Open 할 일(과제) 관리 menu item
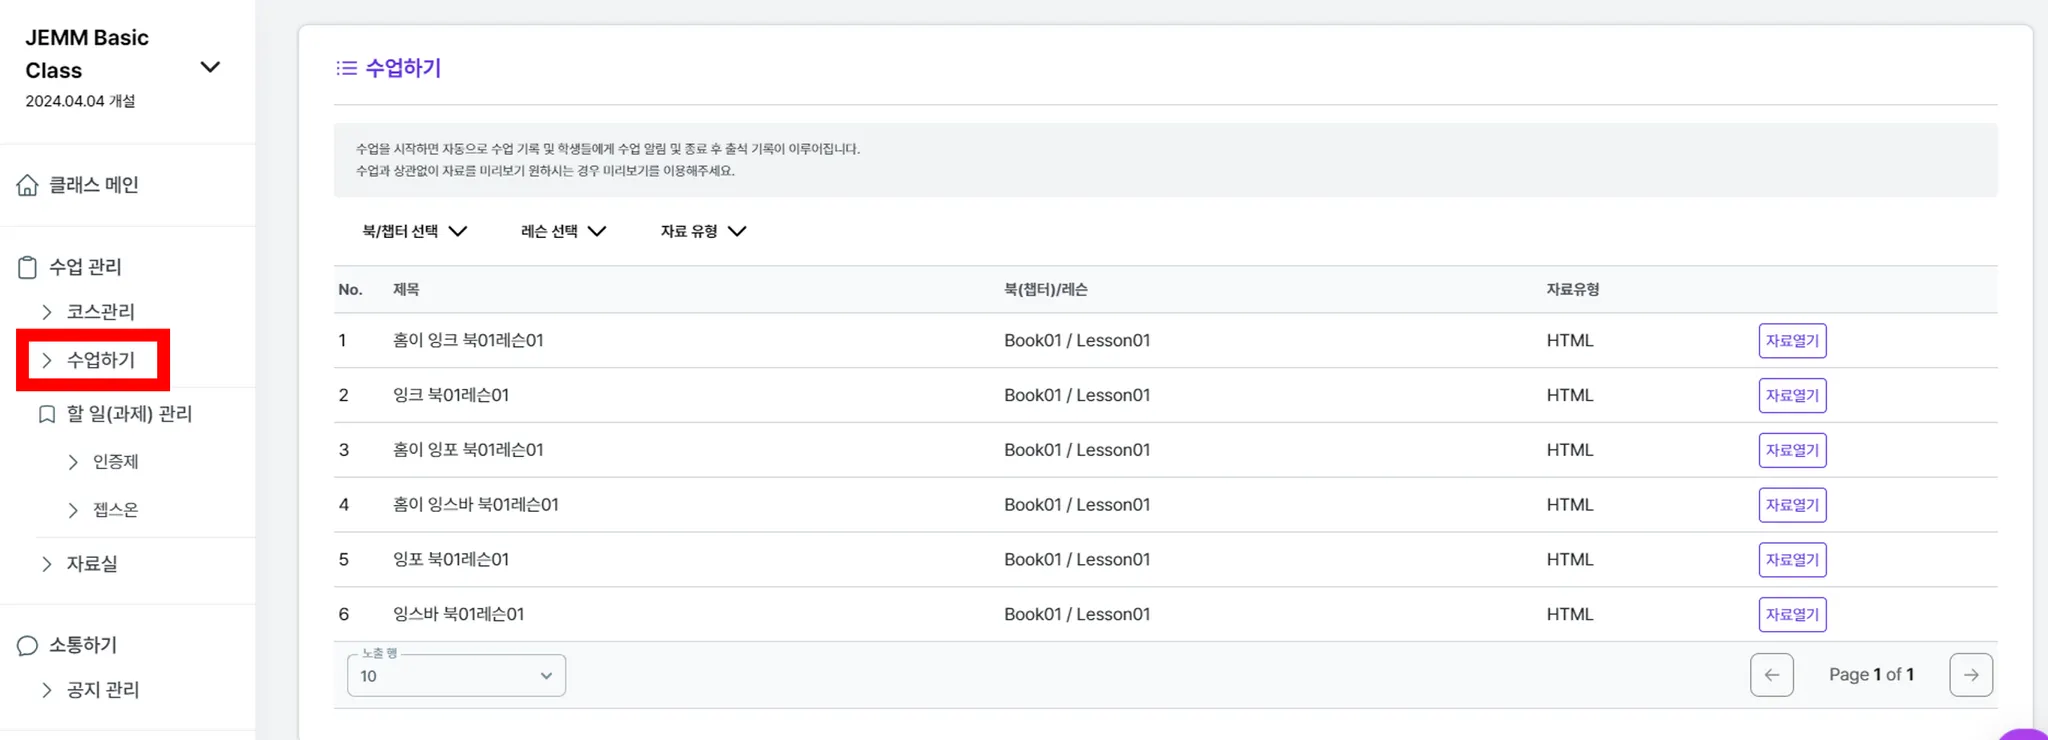 [x=129, y=414]
